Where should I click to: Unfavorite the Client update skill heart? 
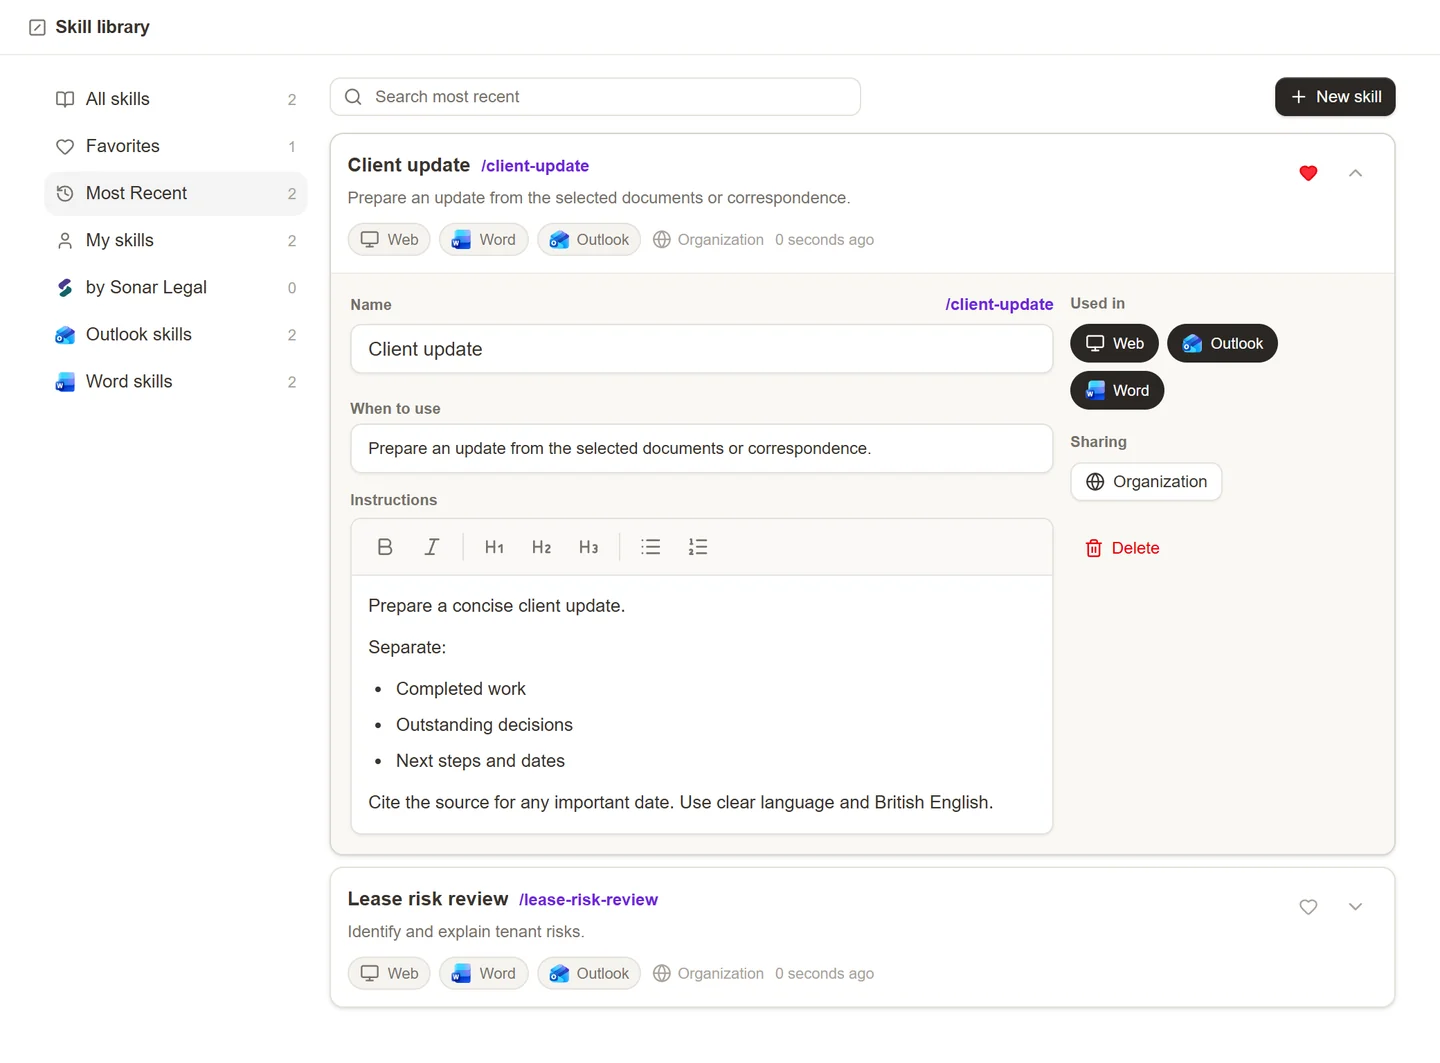coord(1308,173)
